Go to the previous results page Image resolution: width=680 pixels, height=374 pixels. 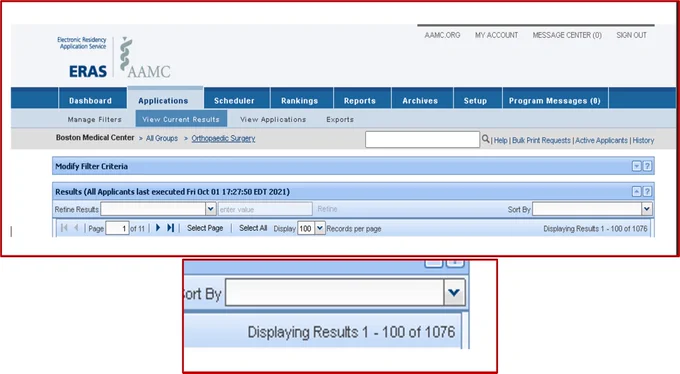tap(76, 228)
